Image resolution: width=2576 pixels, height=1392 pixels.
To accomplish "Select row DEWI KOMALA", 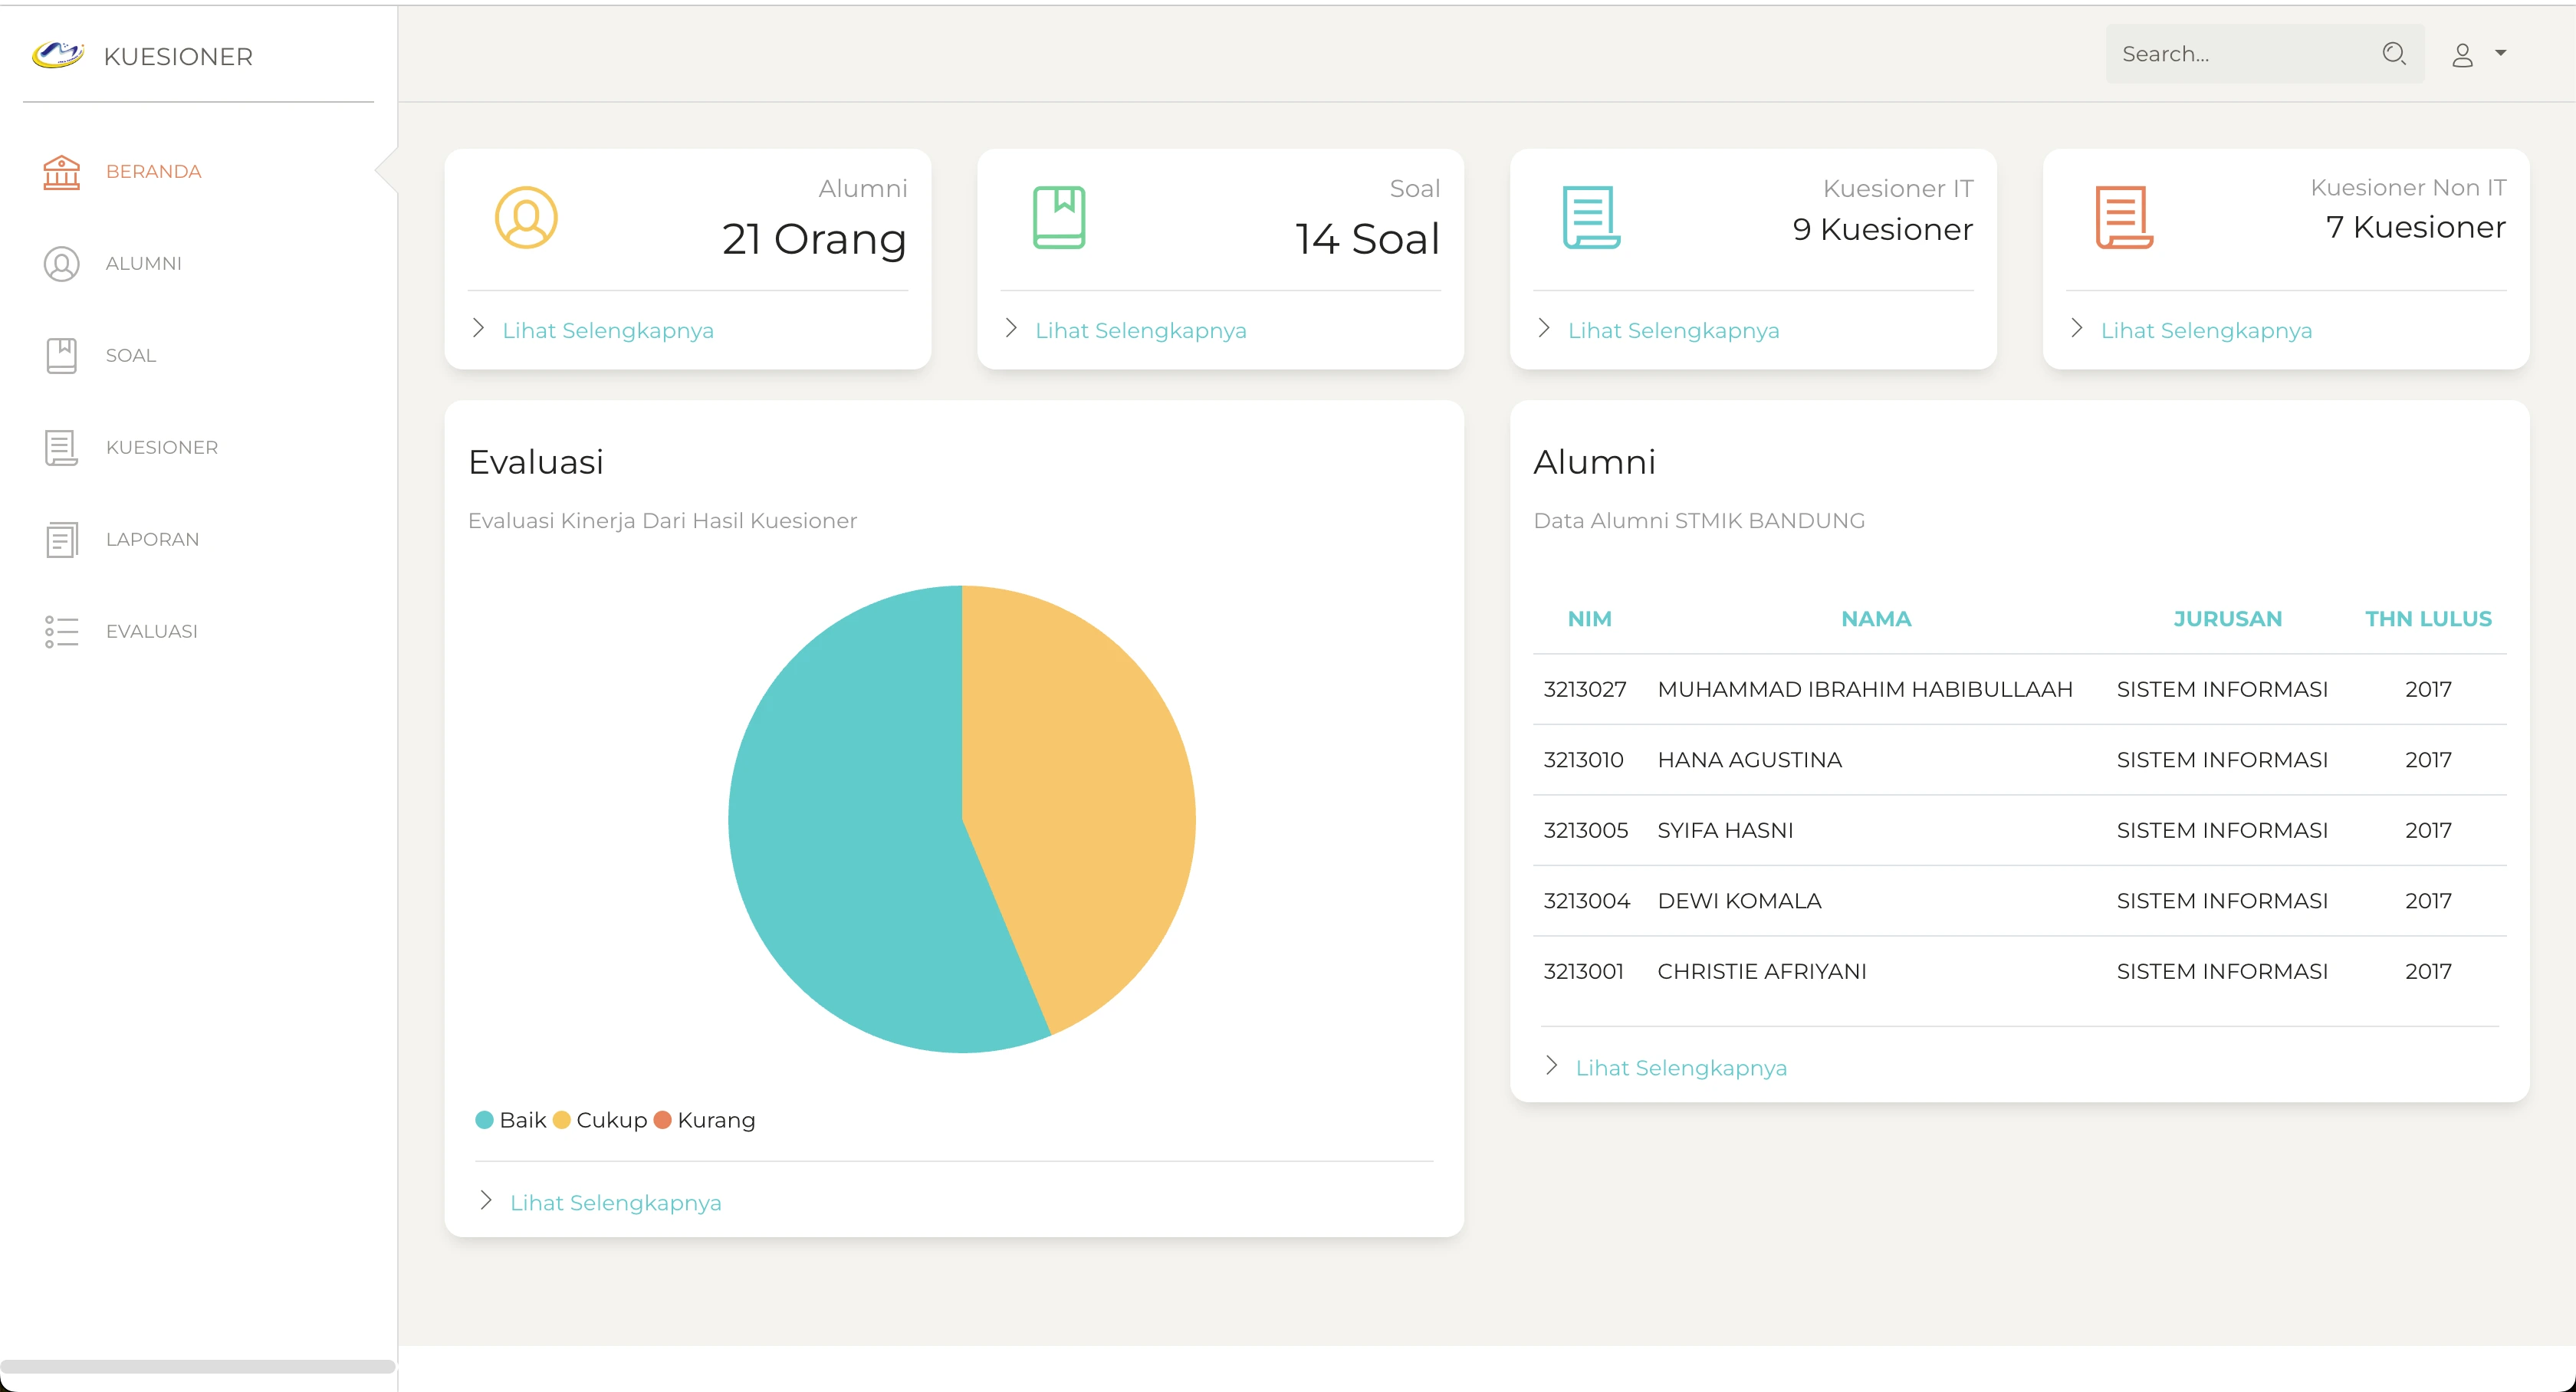I will click(2019, 901).
